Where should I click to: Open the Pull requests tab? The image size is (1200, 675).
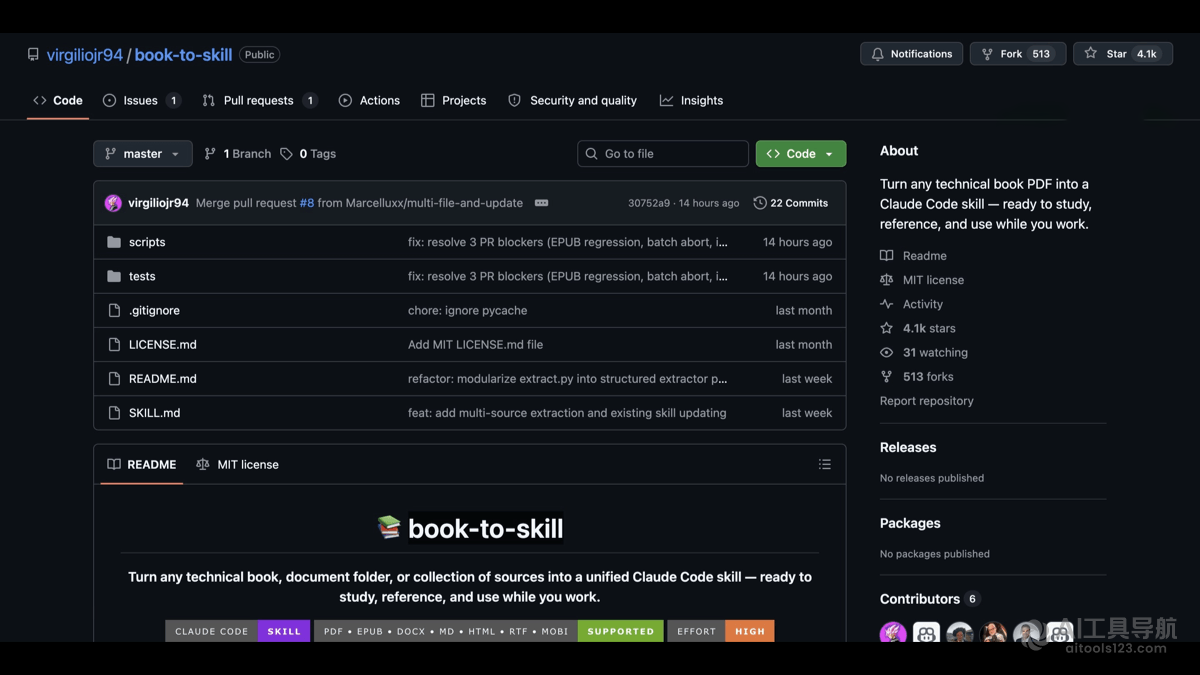(x=259, y=100)
